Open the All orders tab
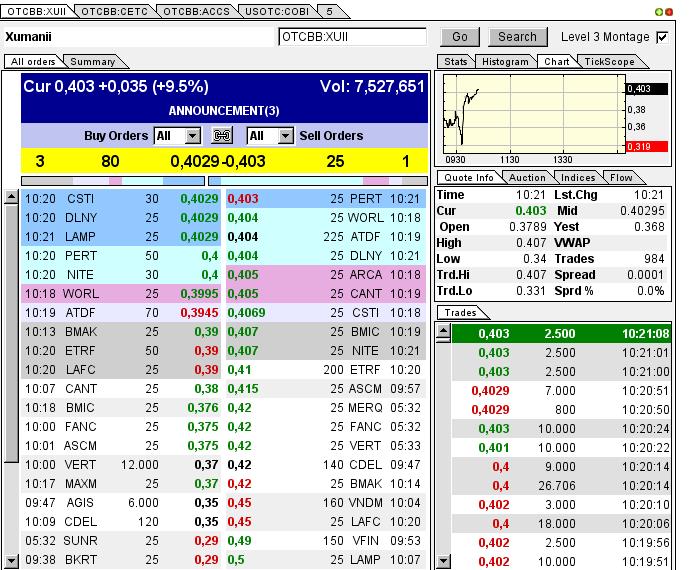The height and width of the screenshot is (570, 692). pyautogui.click(x=33, y=62)
